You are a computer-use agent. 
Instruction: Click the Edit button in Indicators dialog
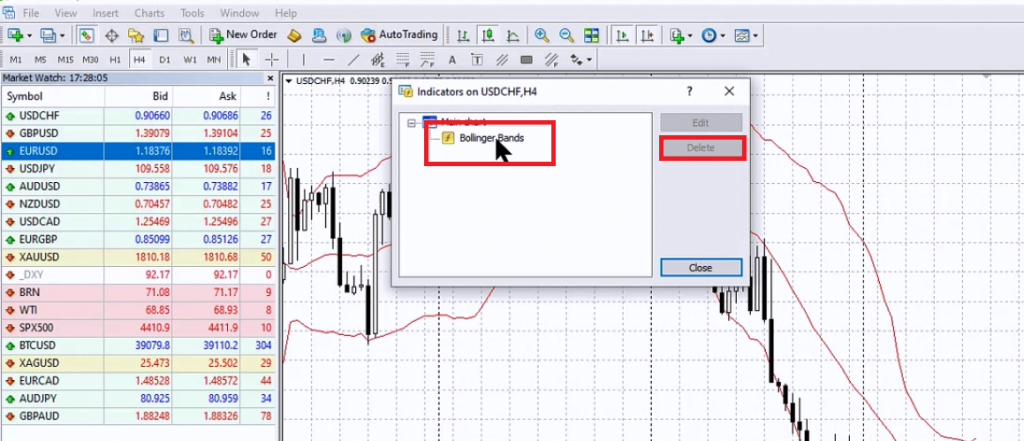click(701, 123)
